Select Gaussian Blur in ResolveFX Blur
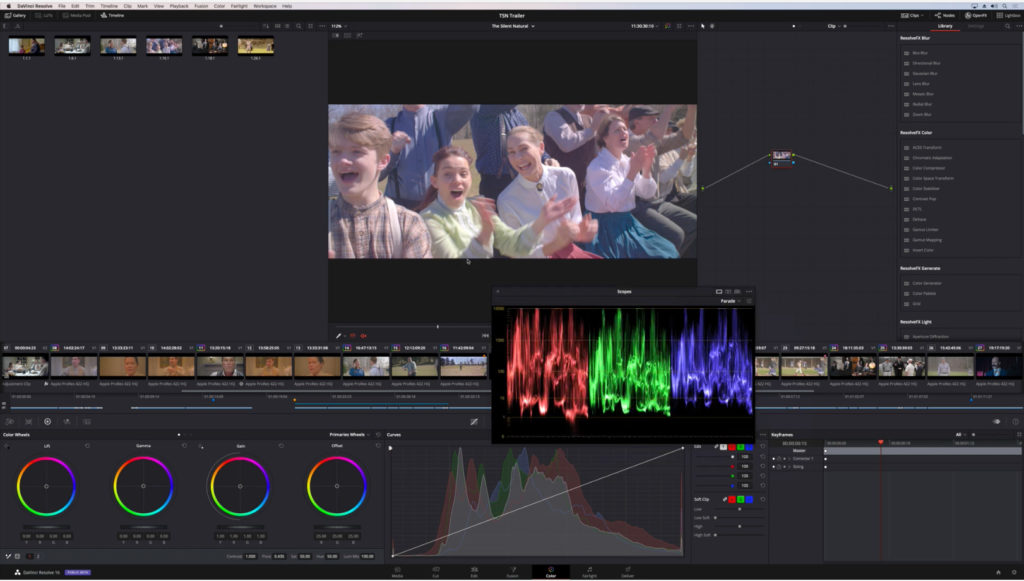 pyautogui.click(x=925, y=73)
